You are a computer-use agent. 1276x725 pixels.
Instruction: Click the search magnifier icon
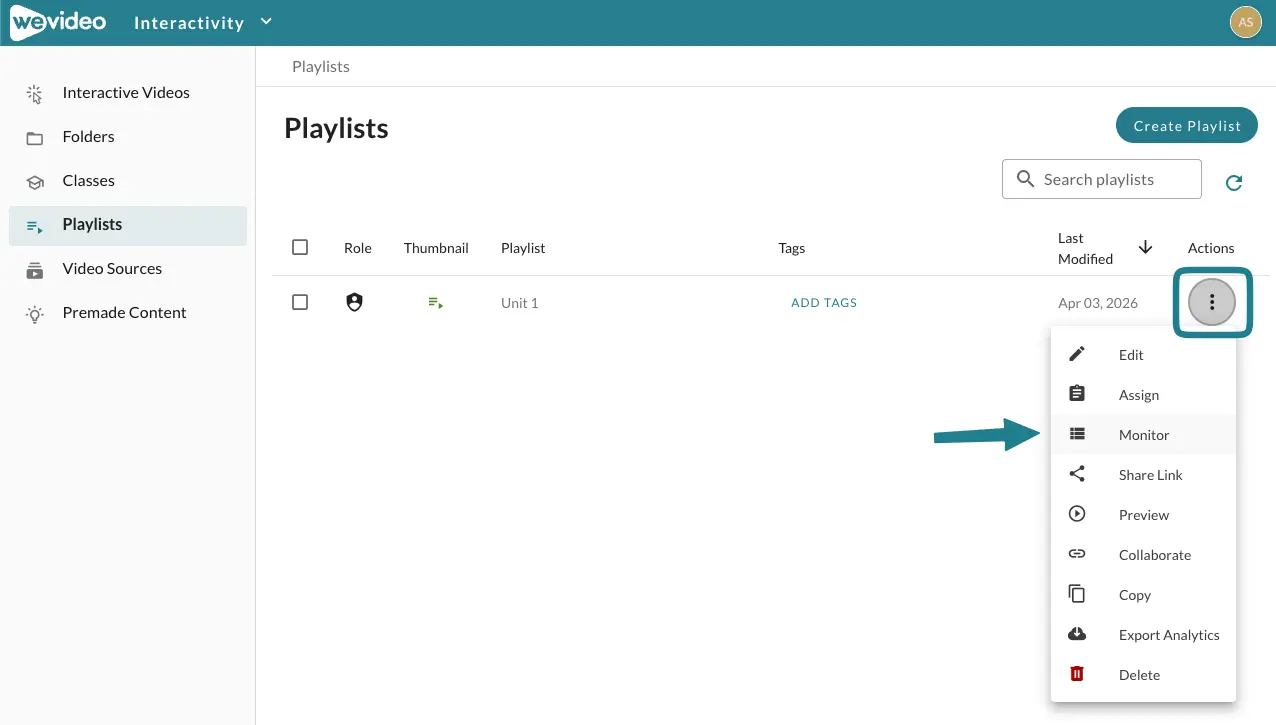coord(1025,179)
